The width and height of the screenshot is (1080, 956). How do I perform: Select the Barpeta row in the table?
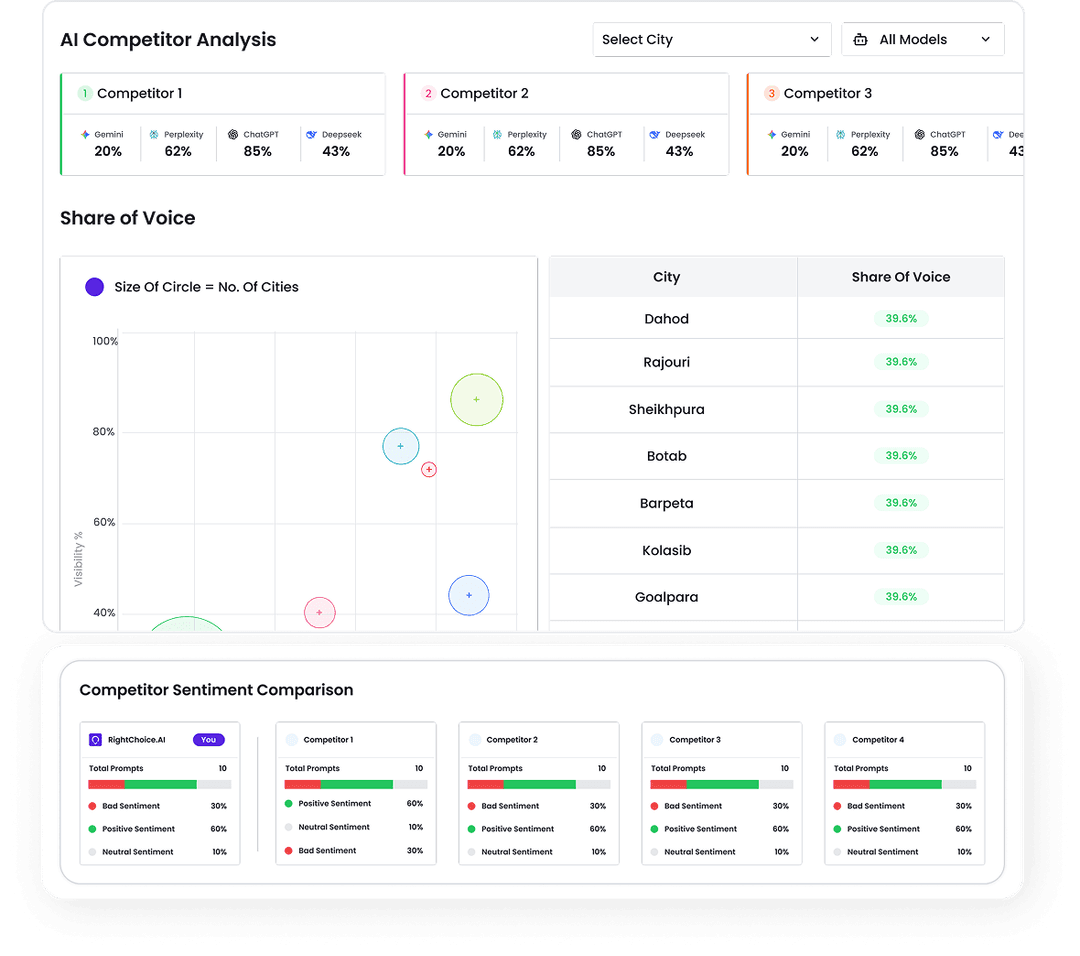667,503
